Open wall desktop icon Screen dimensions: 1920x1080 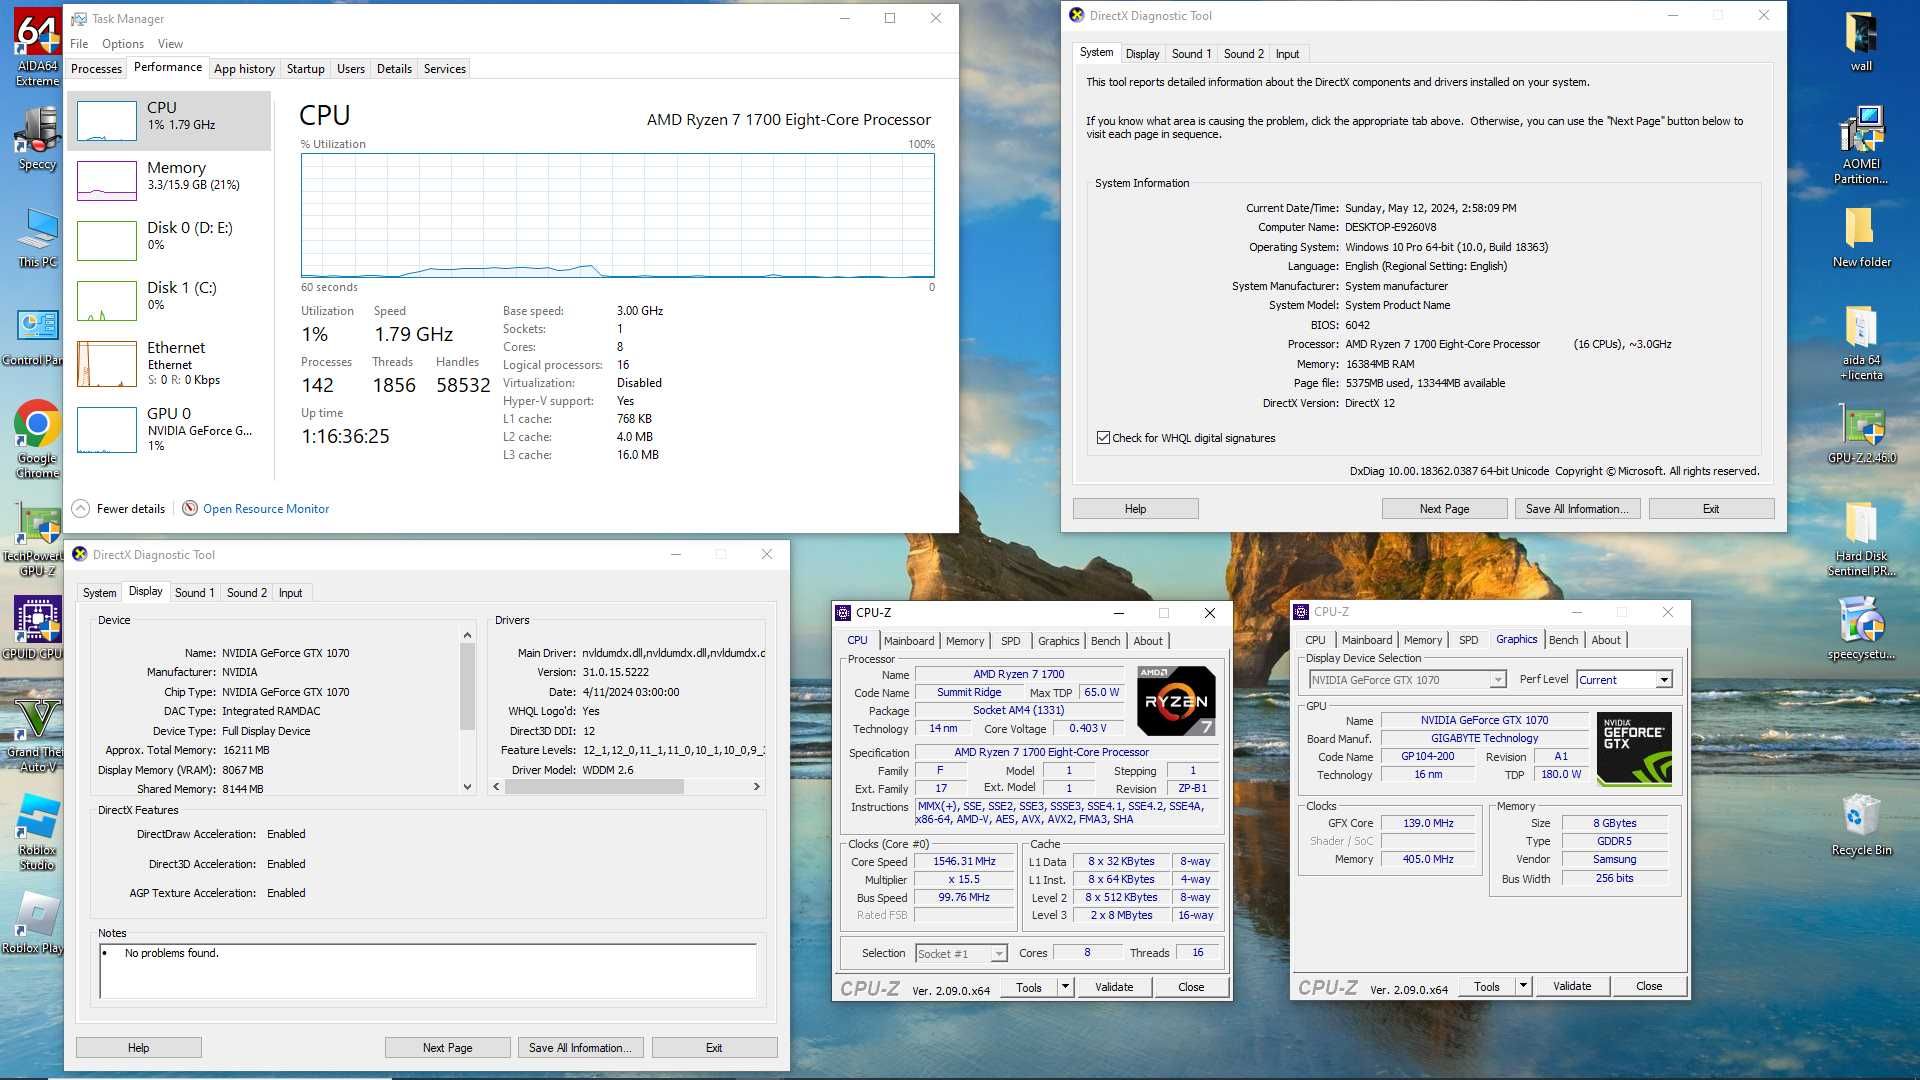point(1861,42)
